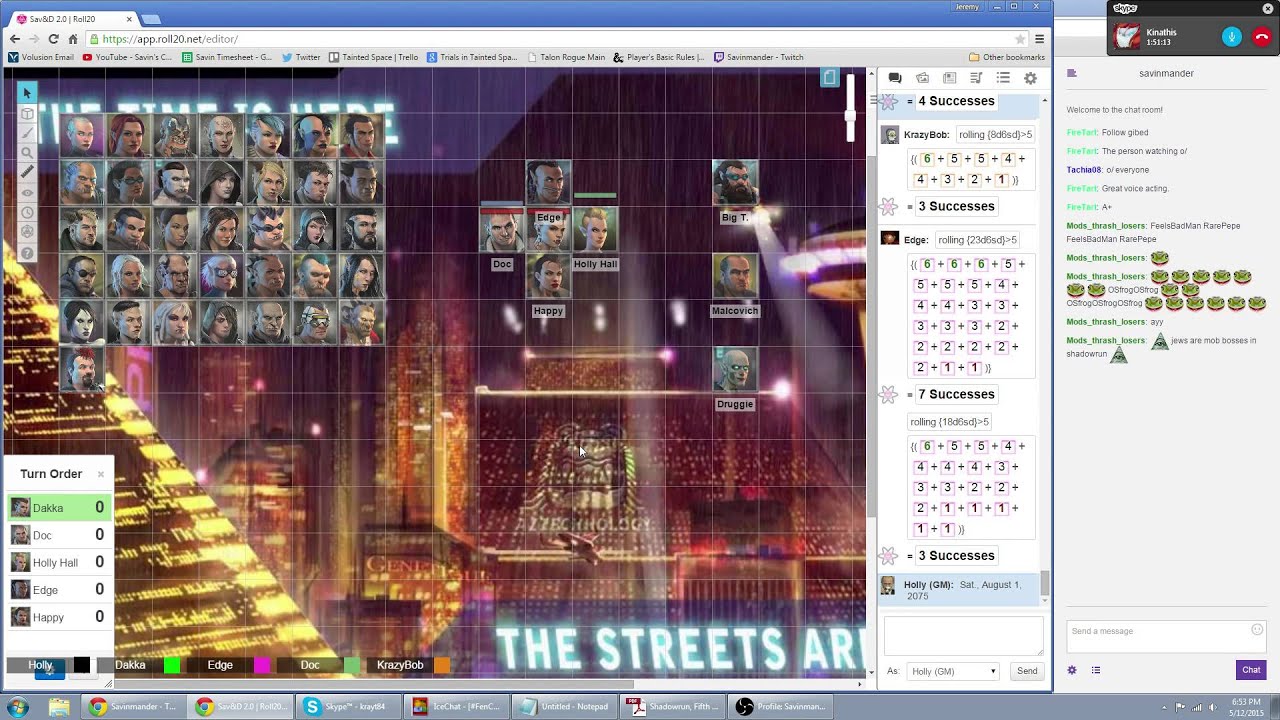Open the 'Other bookmarks' folder

(1007, 57)
